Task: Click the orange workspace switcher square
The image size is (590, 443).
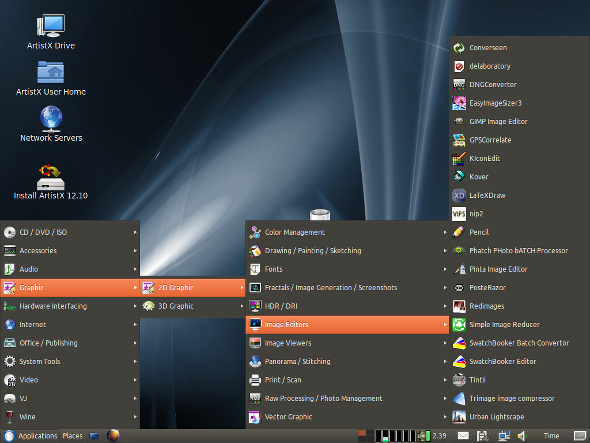Action: (x=362, y=433)
